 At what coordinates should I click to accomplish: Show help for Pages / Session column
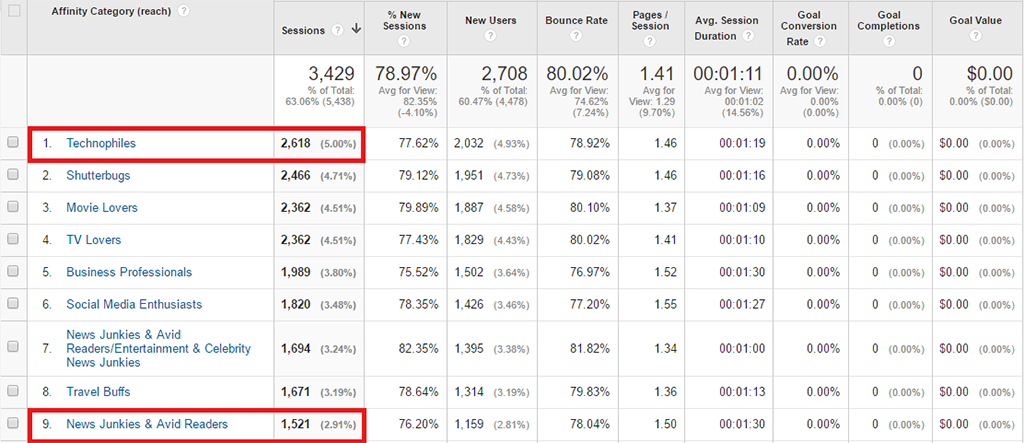pyautogui.click(x=651, y=41)
